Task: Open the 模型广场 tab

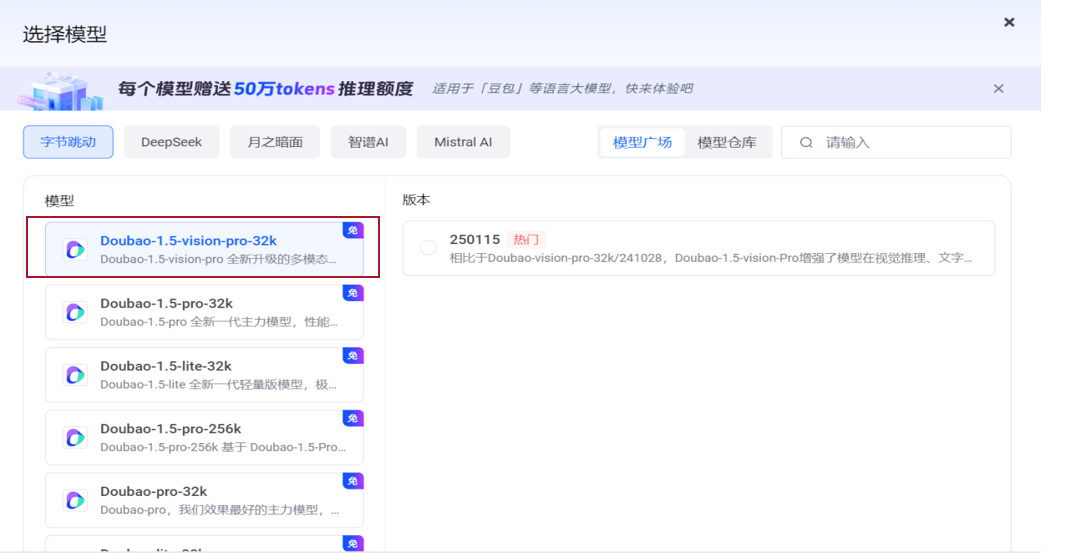Action: [642, 142]
